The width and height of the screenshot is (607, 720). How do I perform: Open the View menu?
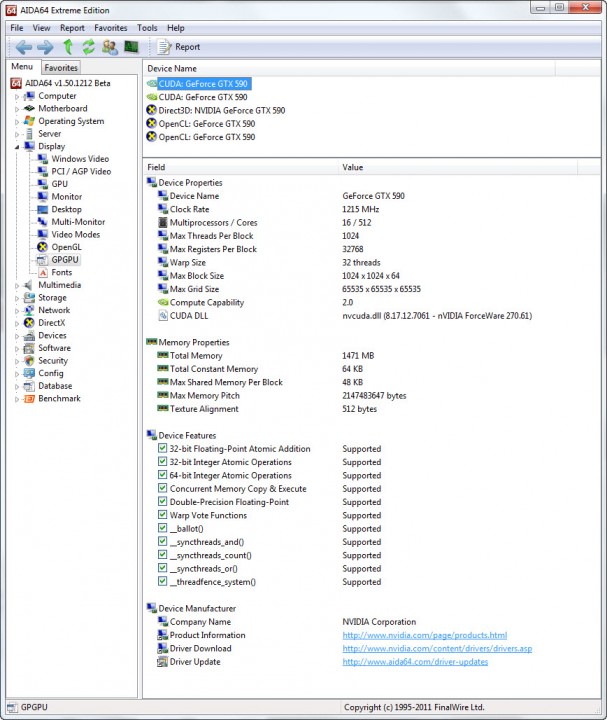tap(41, 28)
